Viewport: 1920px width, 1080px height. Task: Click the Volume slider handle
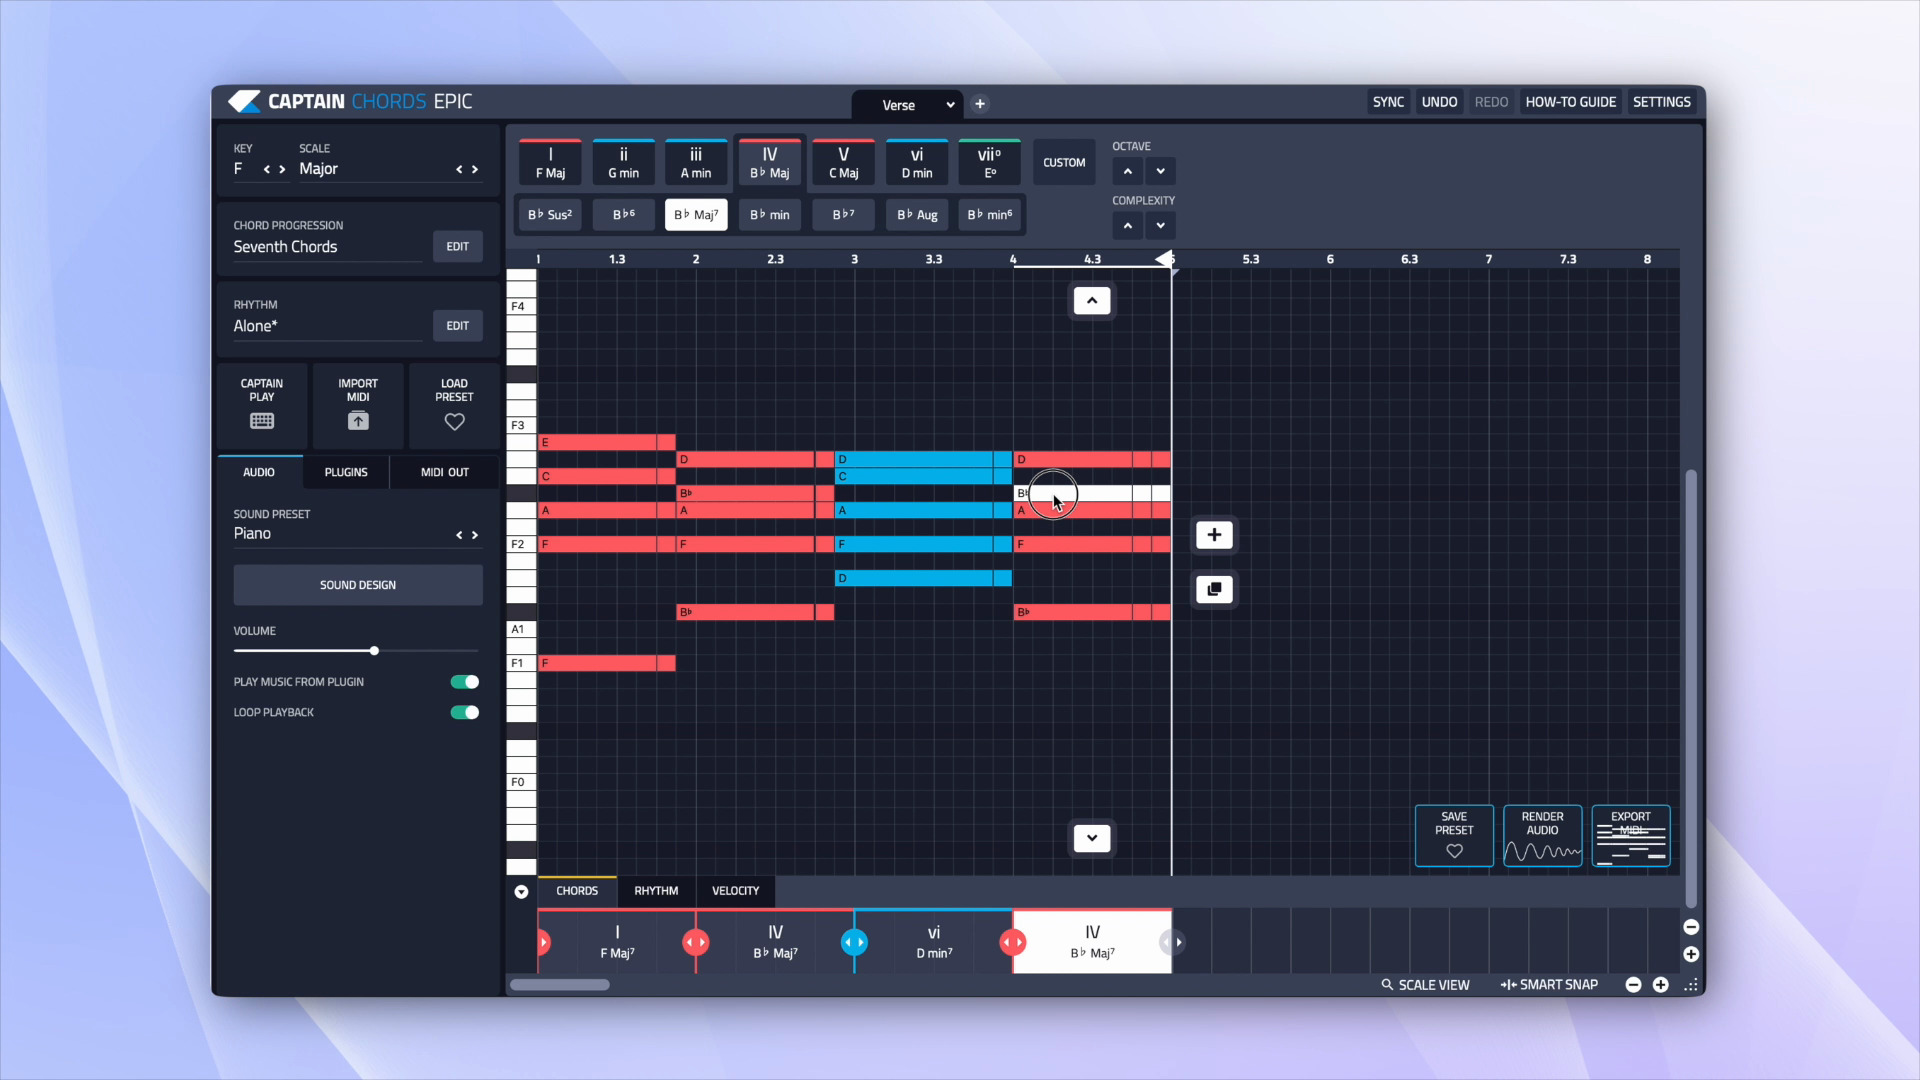(x=374, y=651)
